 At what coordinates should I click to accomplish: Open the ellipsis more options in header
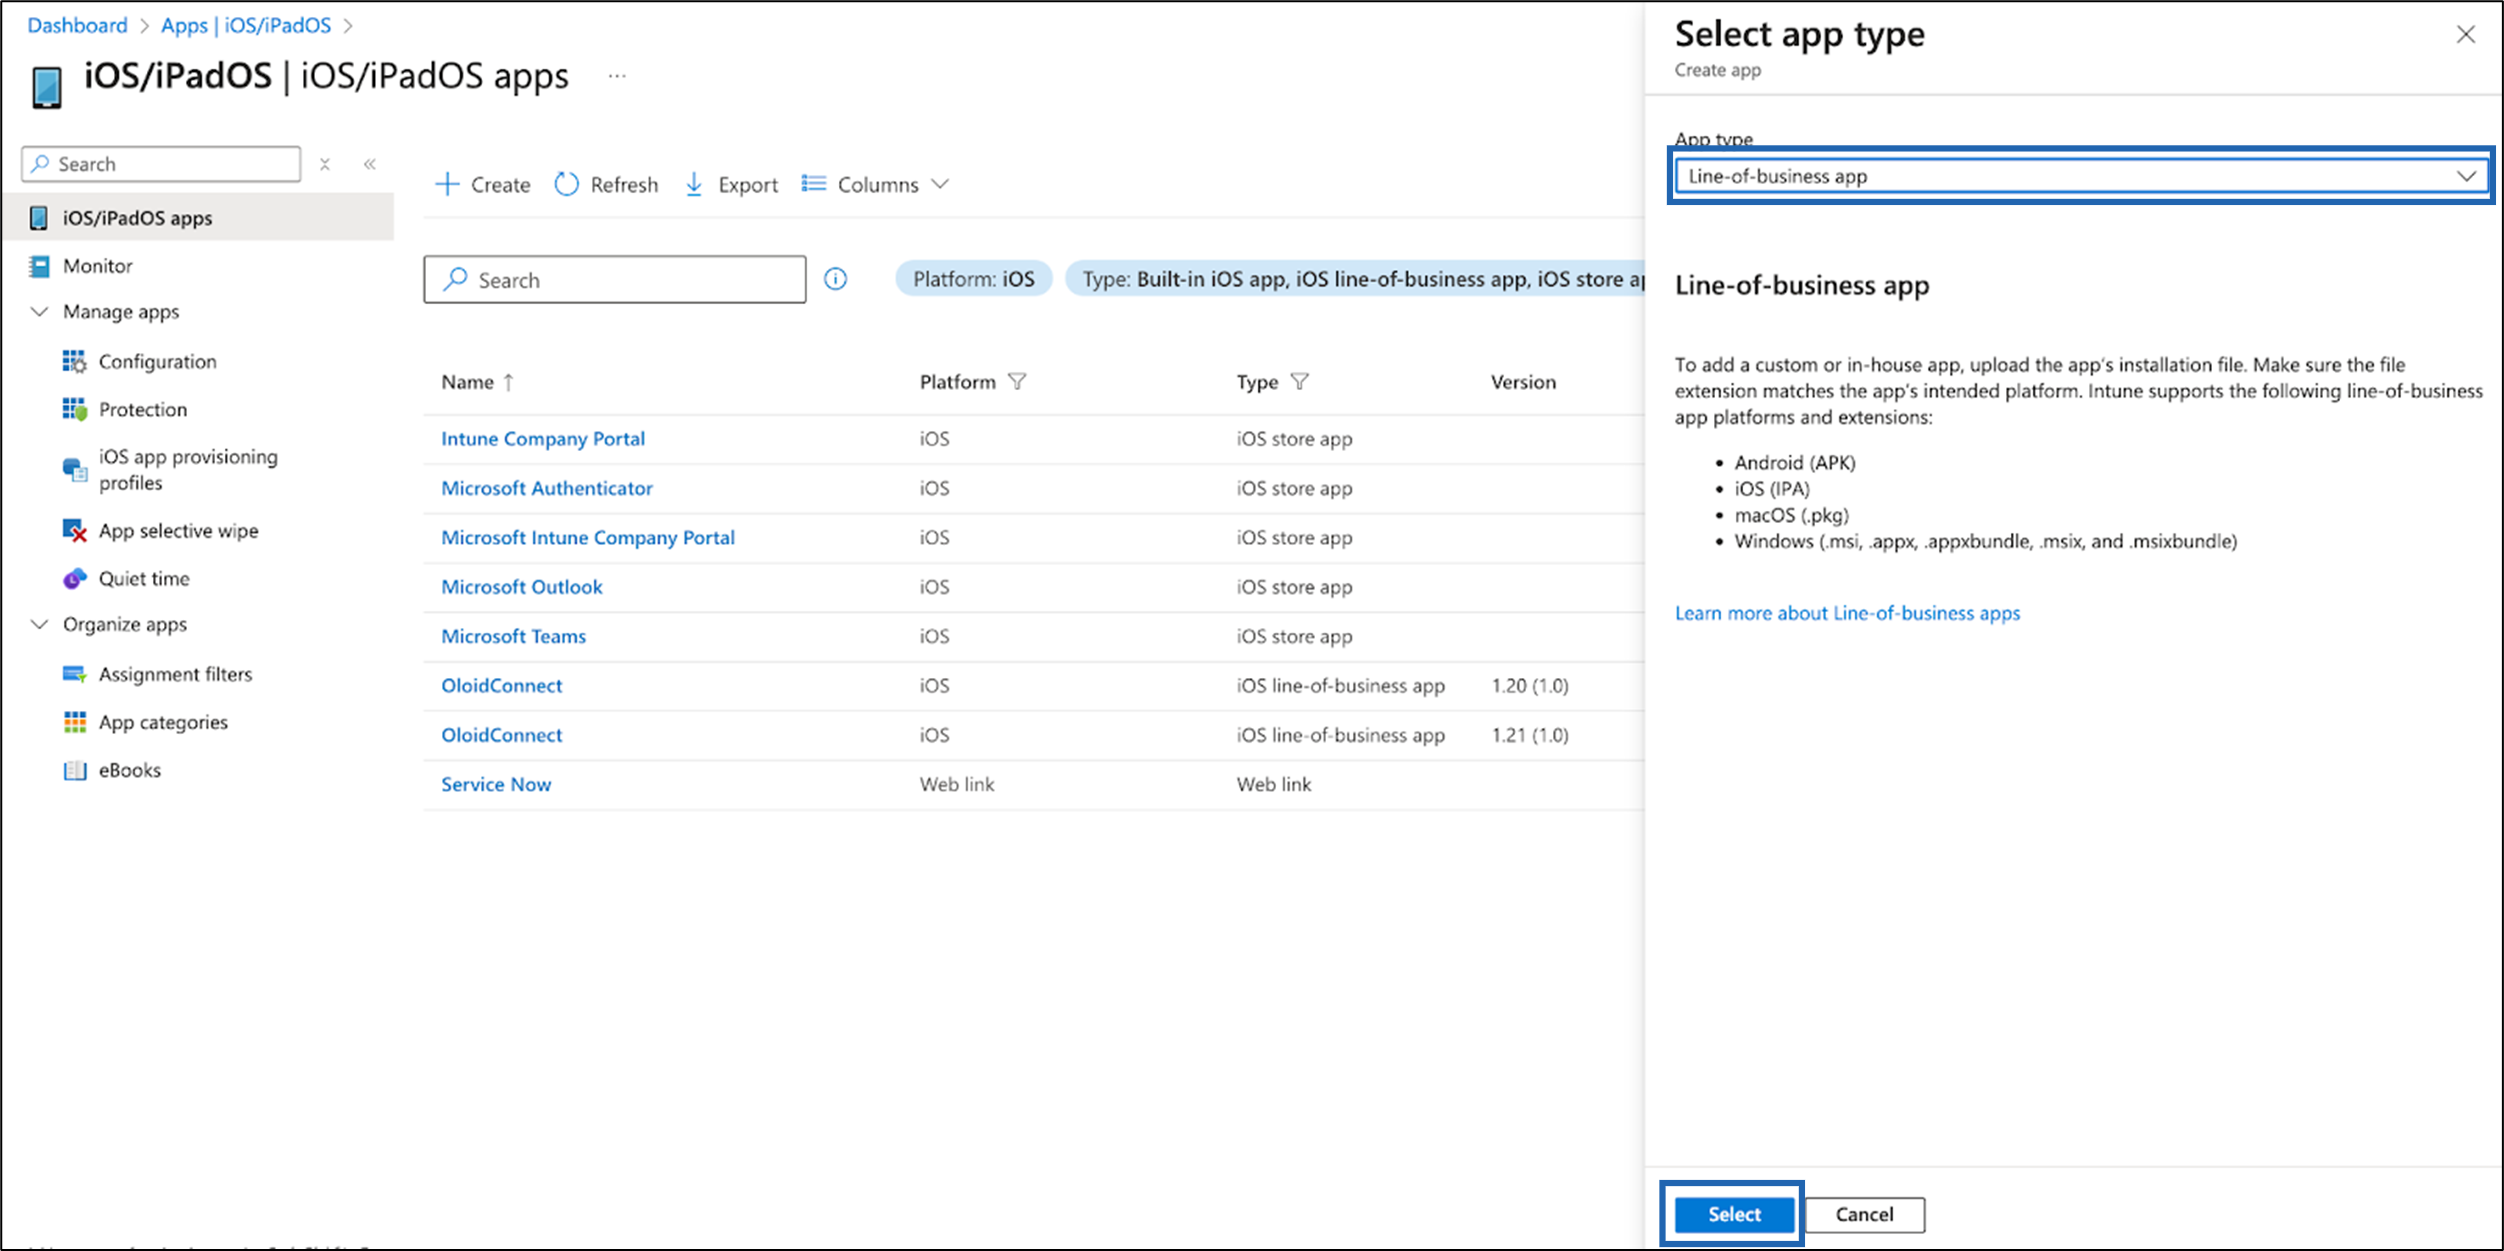tap(617, 76)
